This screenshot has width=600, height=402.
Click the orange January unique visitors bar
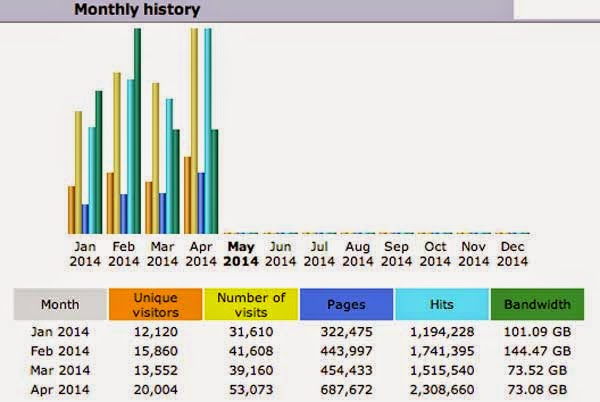(72, 210)
